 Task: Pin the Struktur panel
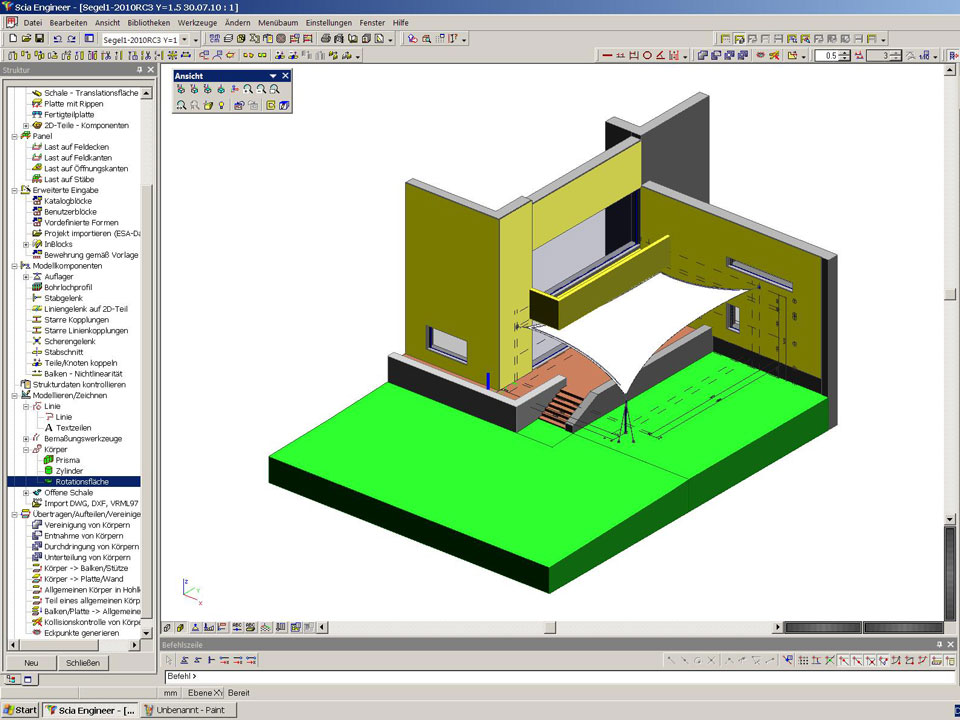139,70
